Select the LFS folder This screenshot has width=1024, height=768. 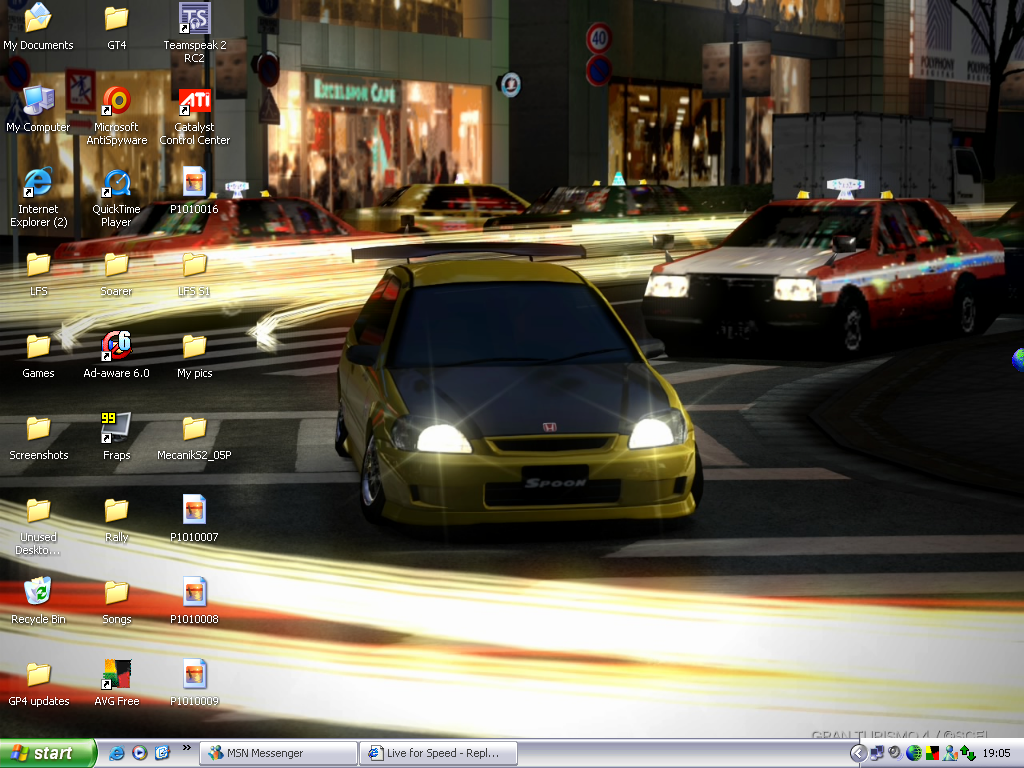(x=38, y=273)
